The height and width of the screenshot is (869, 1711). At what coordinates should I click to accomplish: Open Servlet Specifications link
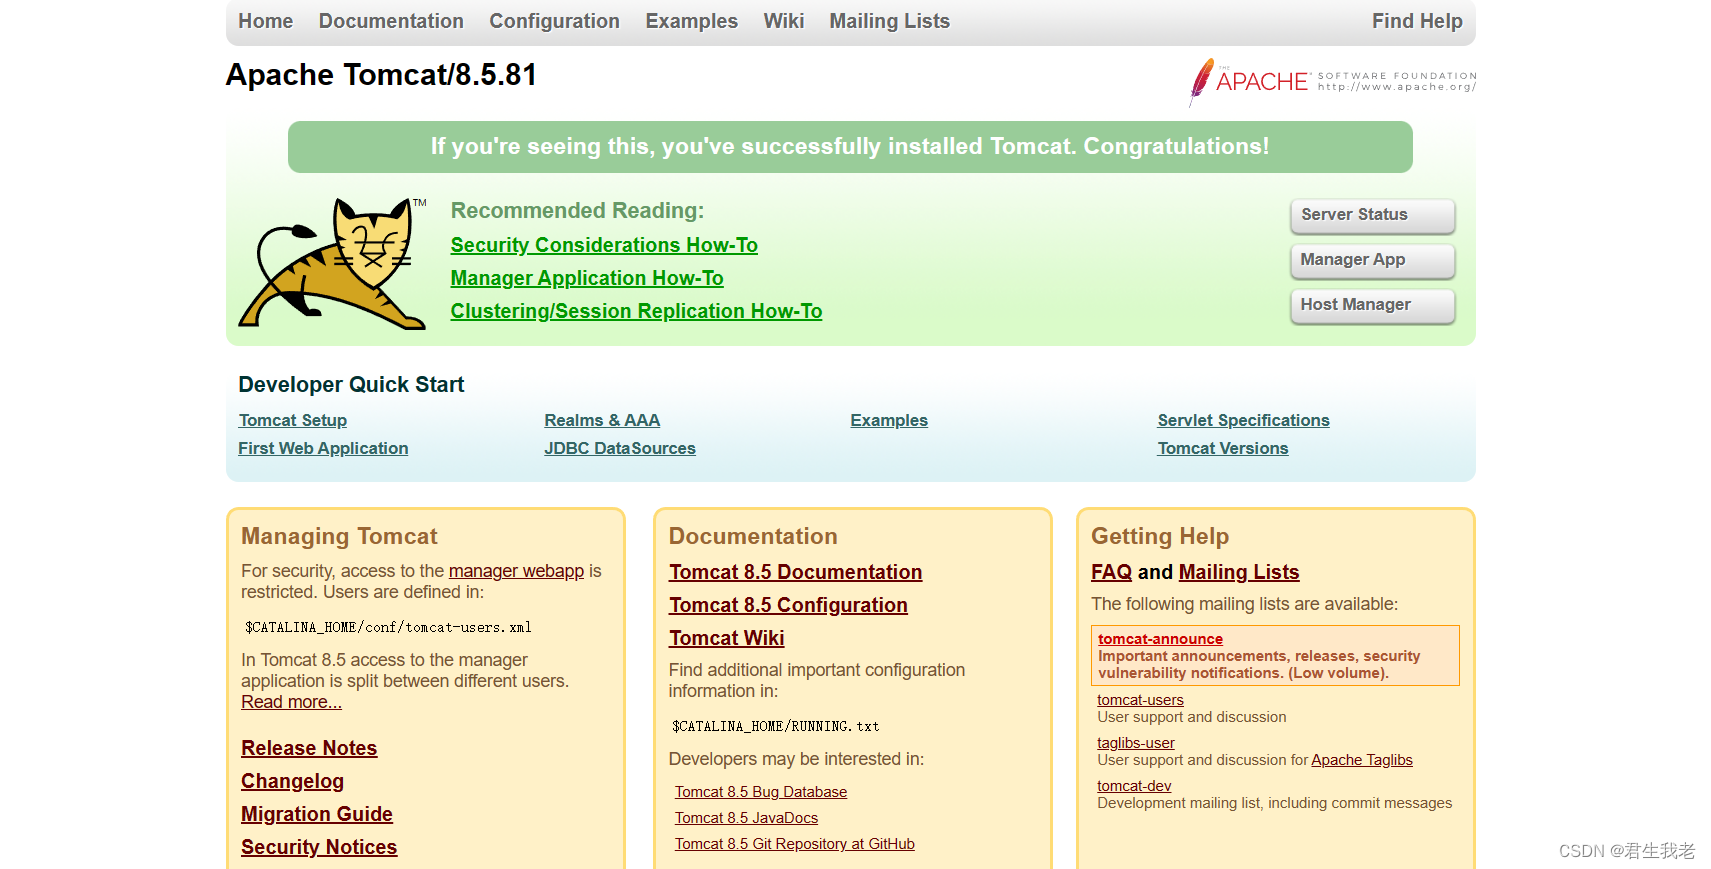point(1243,421)
